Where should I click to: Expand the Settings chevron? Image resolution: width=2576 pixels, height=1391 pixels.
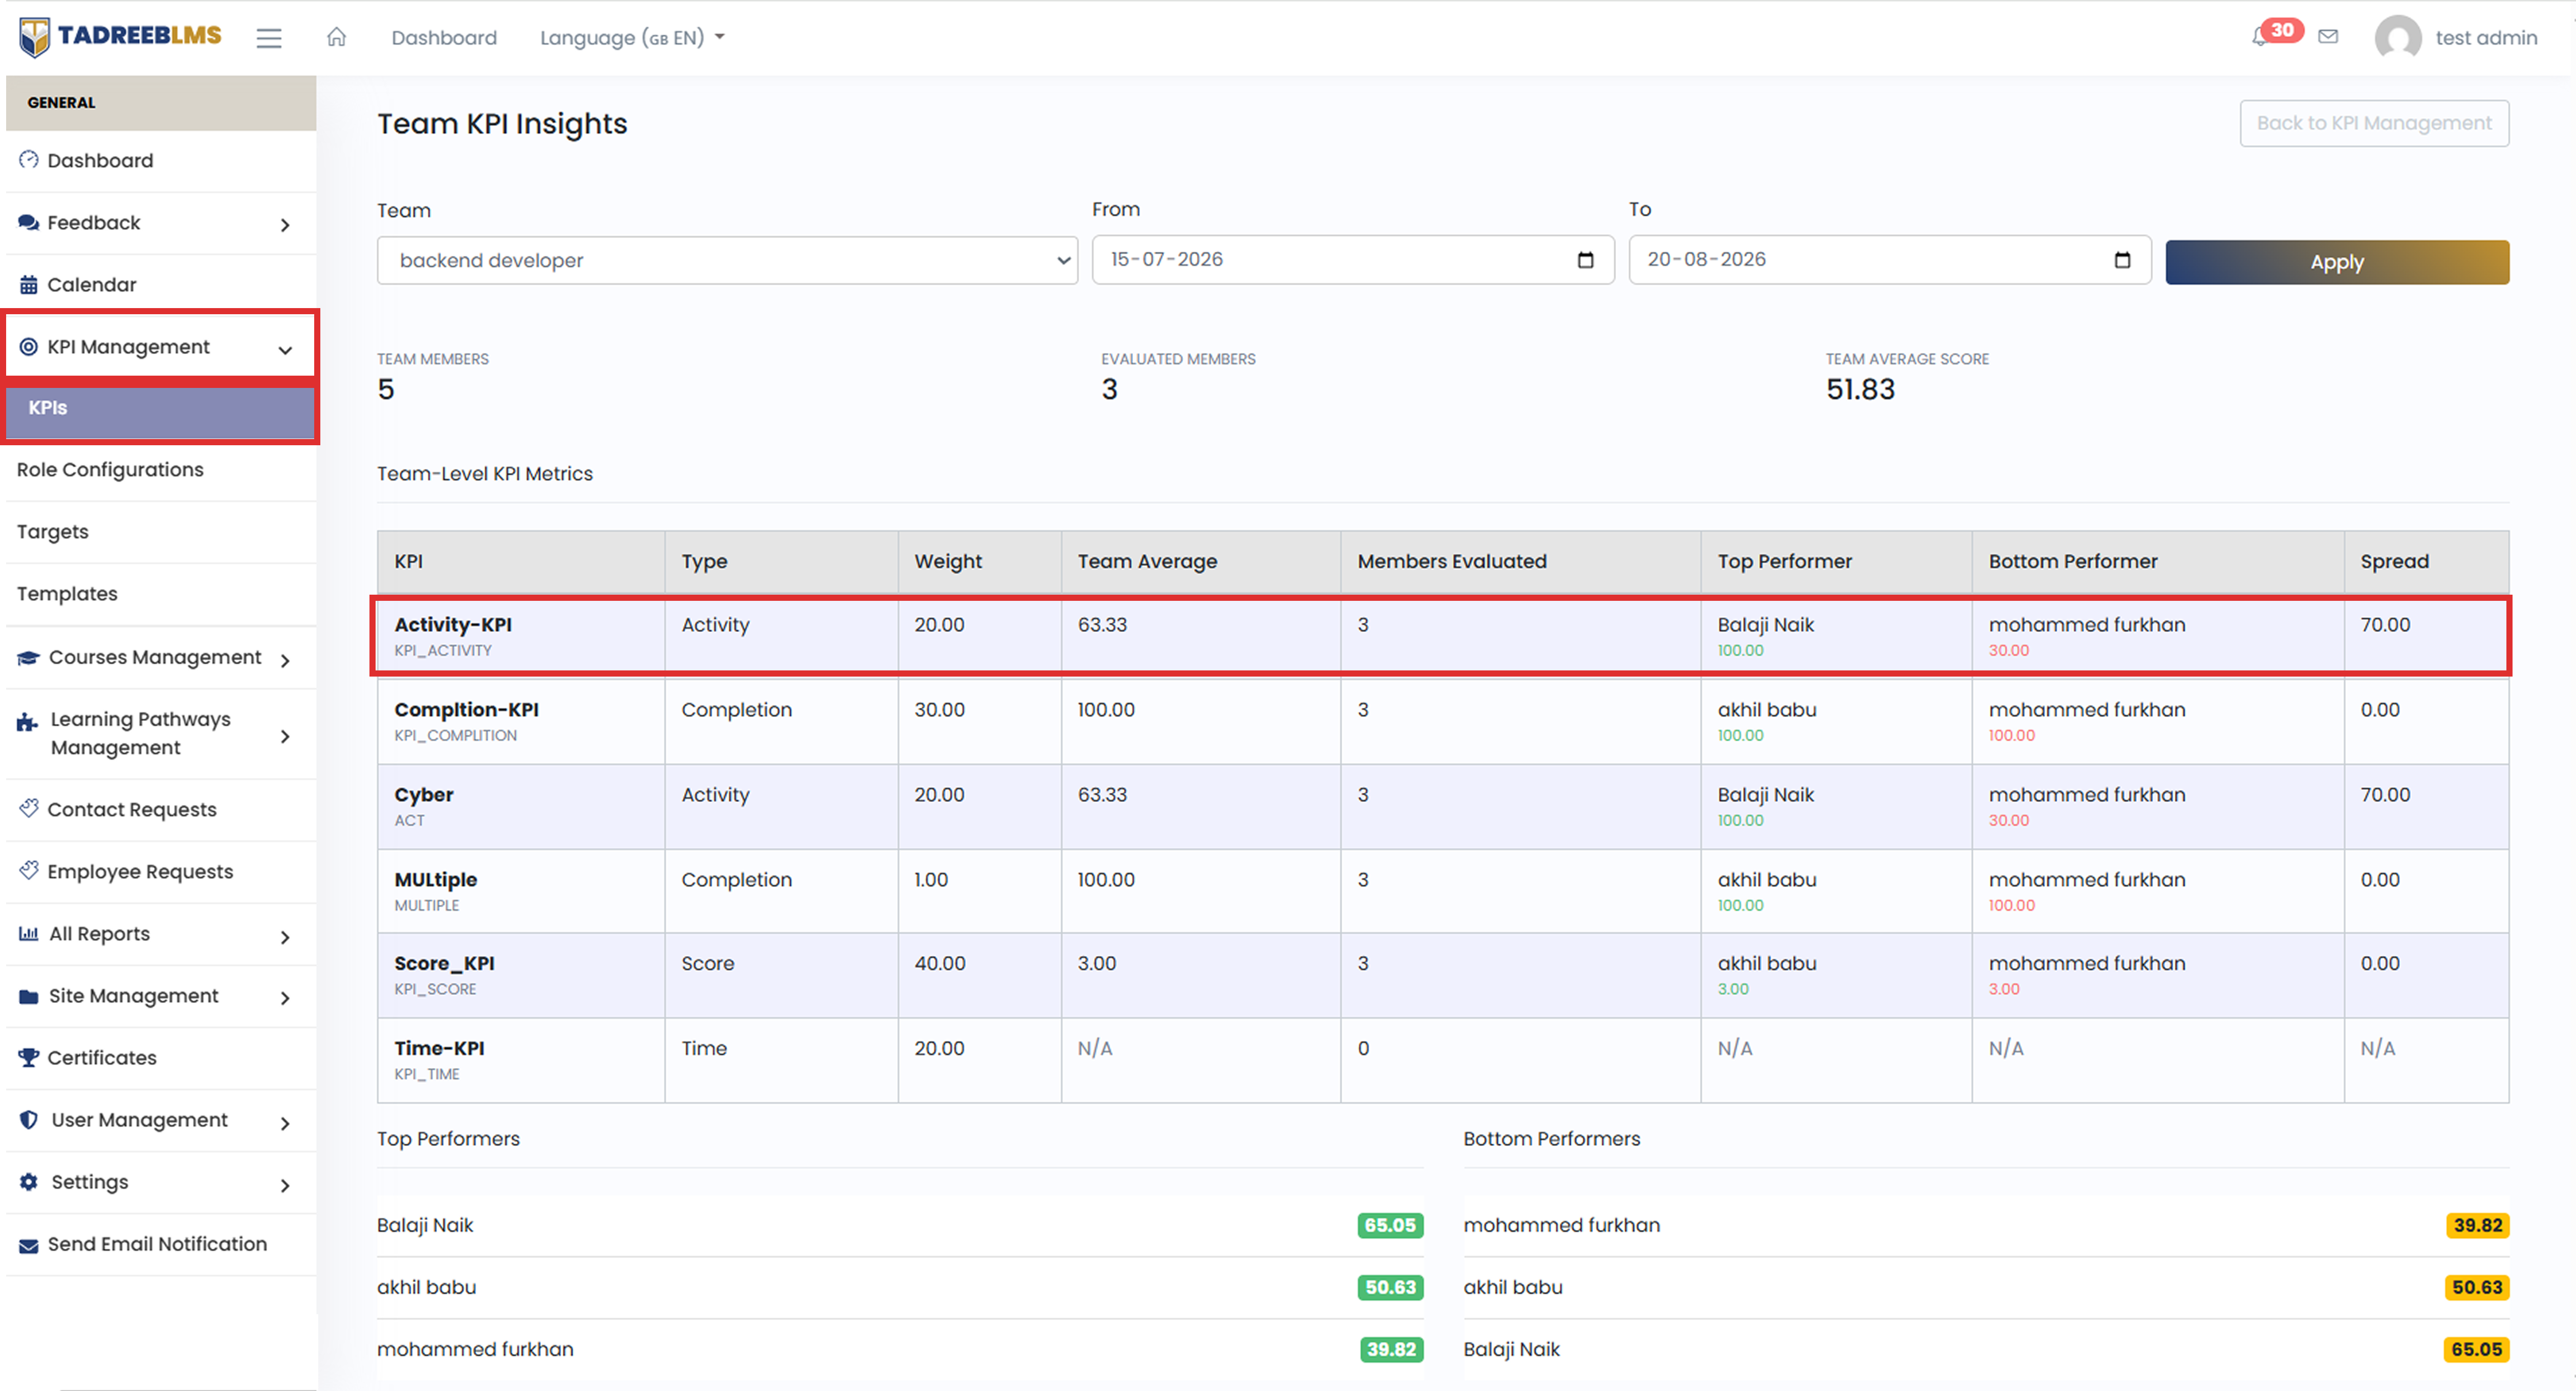(285, 1185)
